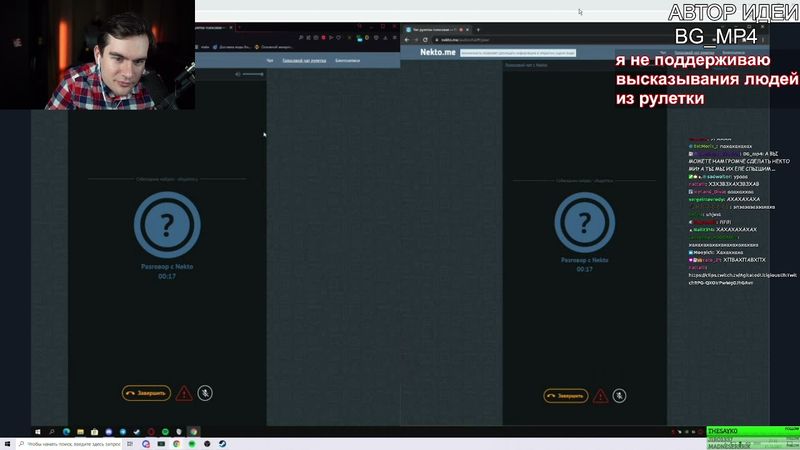800x450 pixels.
Task: Click the Windows taskbar search box
Action: [x=70, y=444]
